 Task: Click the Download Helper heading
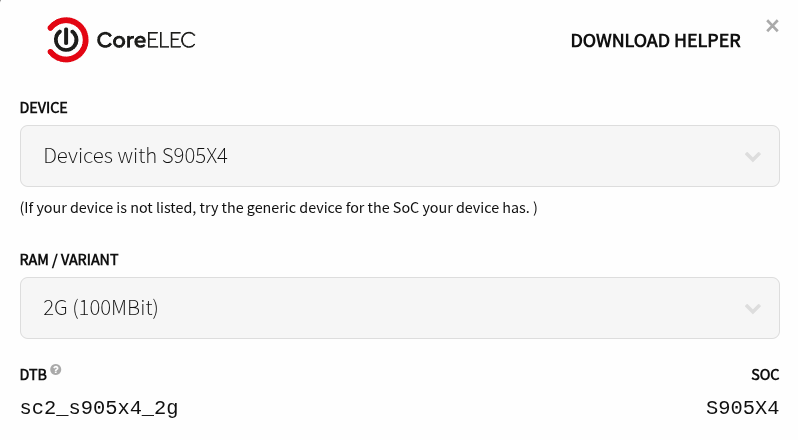coord(655,41)
